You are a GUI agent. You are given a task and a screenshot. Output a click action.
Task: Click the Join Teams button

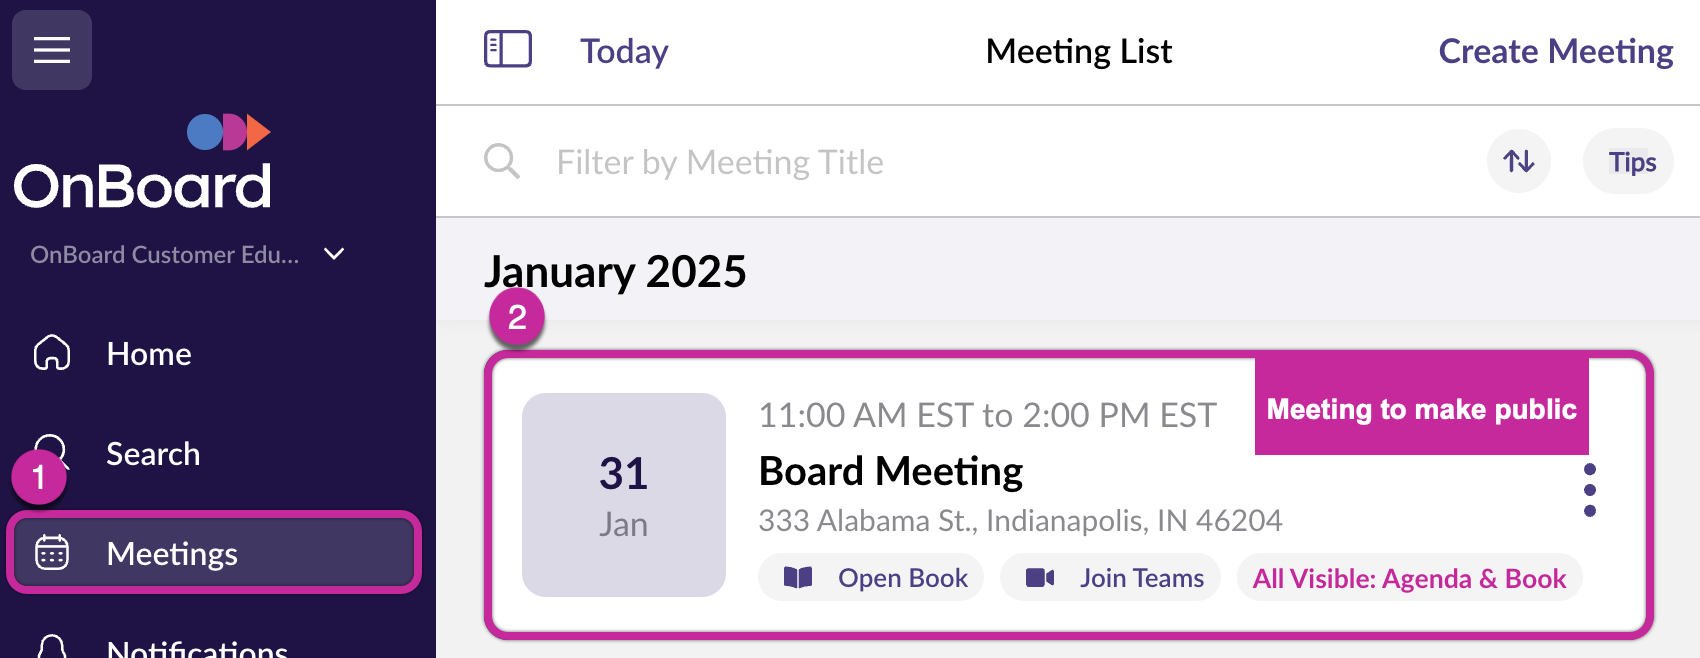click(1111, 578)
